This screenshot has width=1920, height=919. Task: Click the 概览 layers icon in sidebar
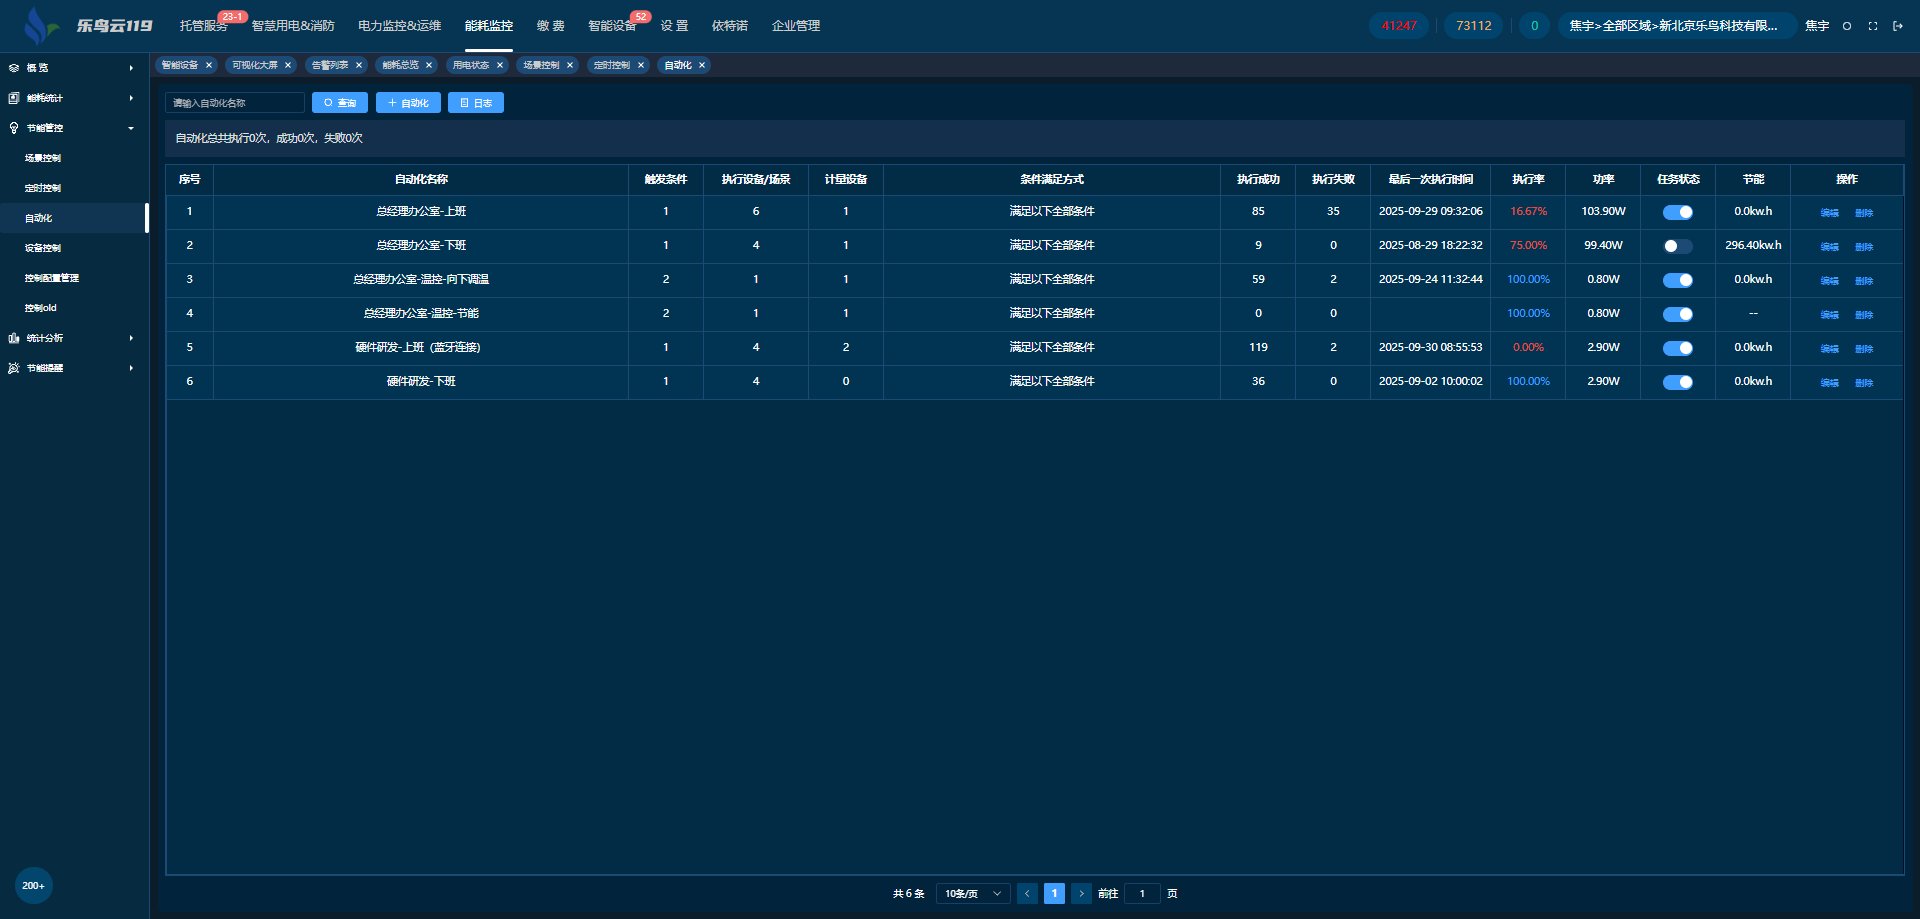pos(14,68)
